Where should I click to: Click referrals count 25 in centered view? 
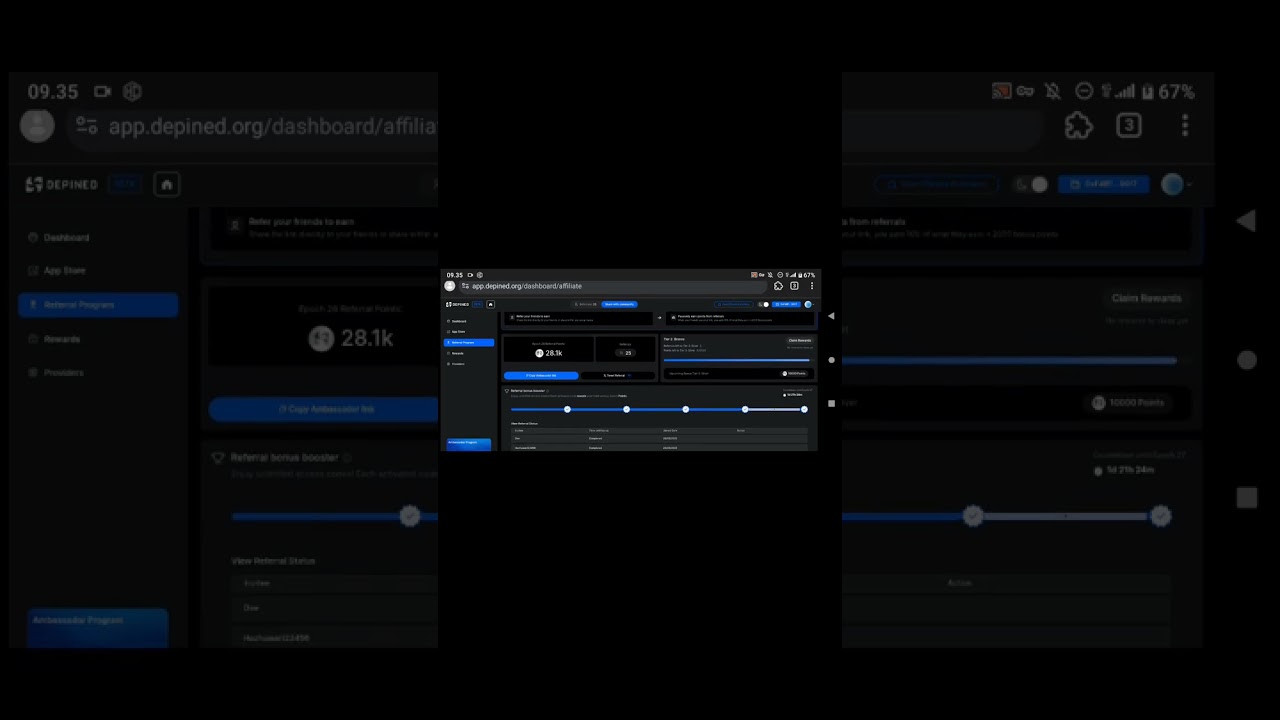pyautogui.click(x=626, y=353)
